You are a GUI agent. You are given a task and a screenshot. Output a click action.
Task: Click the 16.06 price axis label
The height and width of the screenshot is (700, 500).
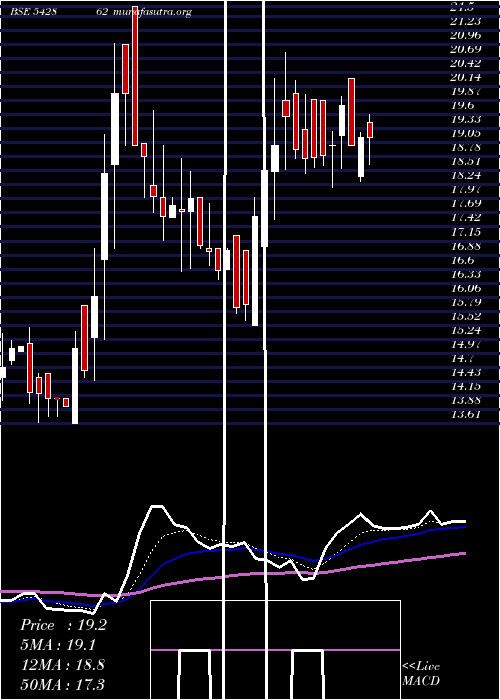(466, 288)
